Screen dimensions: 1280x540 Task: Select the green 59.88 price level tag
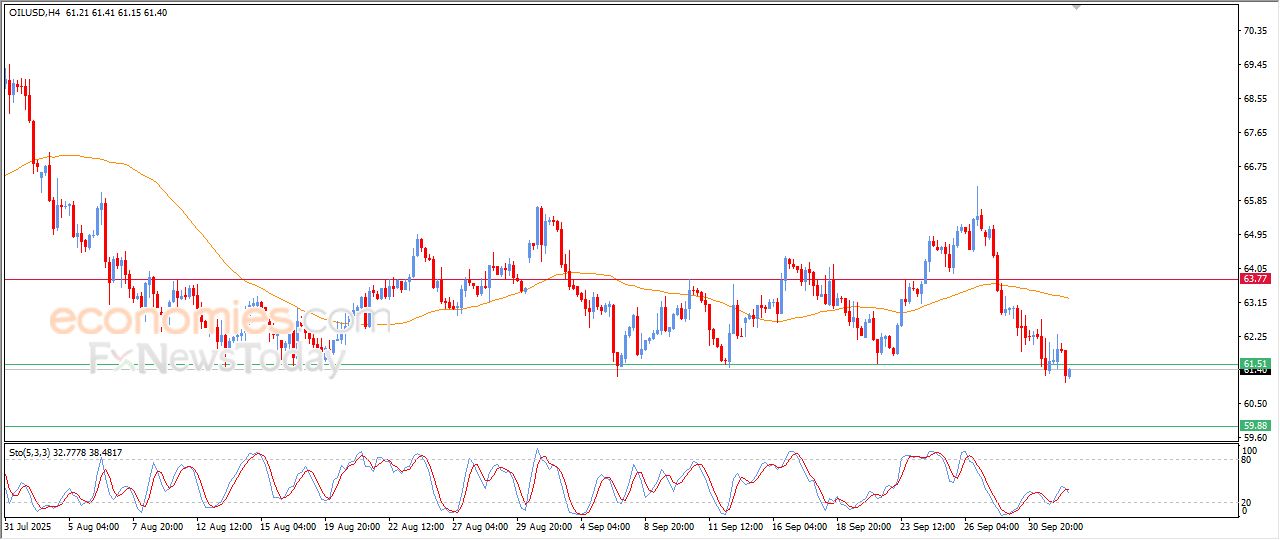(x=1255, y=426)
